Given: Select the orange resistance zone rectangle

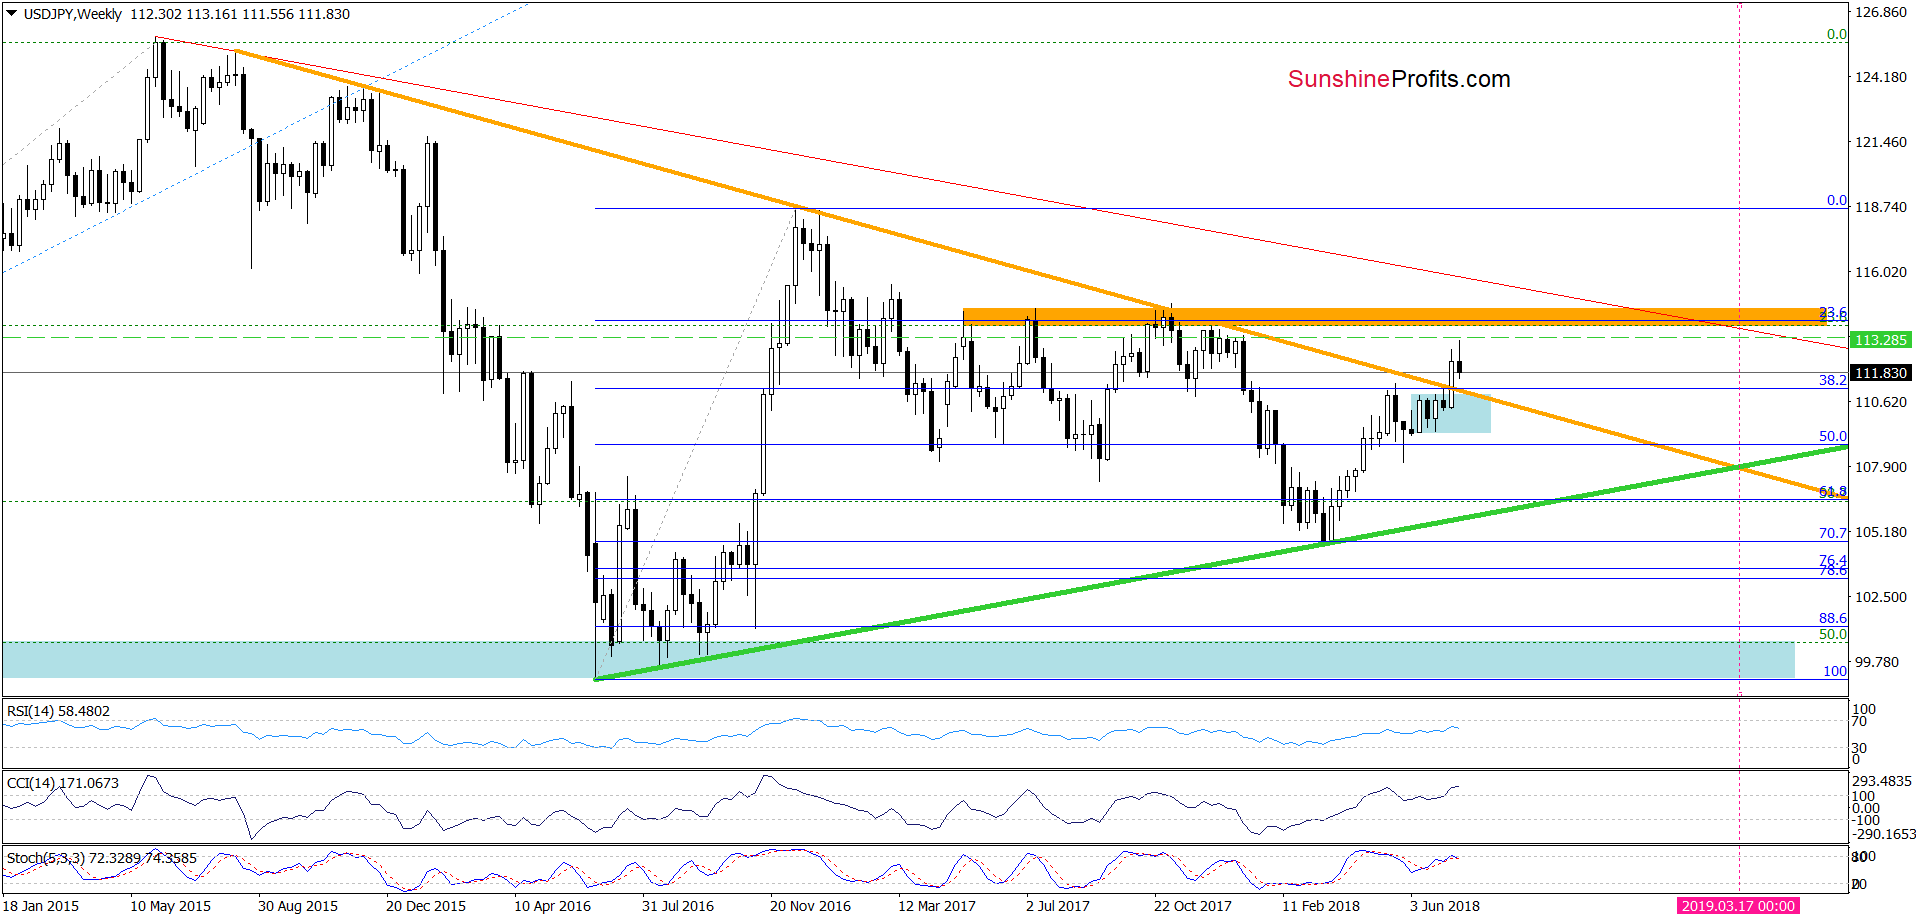Looking at the screenshot, I should [1394, 317].
